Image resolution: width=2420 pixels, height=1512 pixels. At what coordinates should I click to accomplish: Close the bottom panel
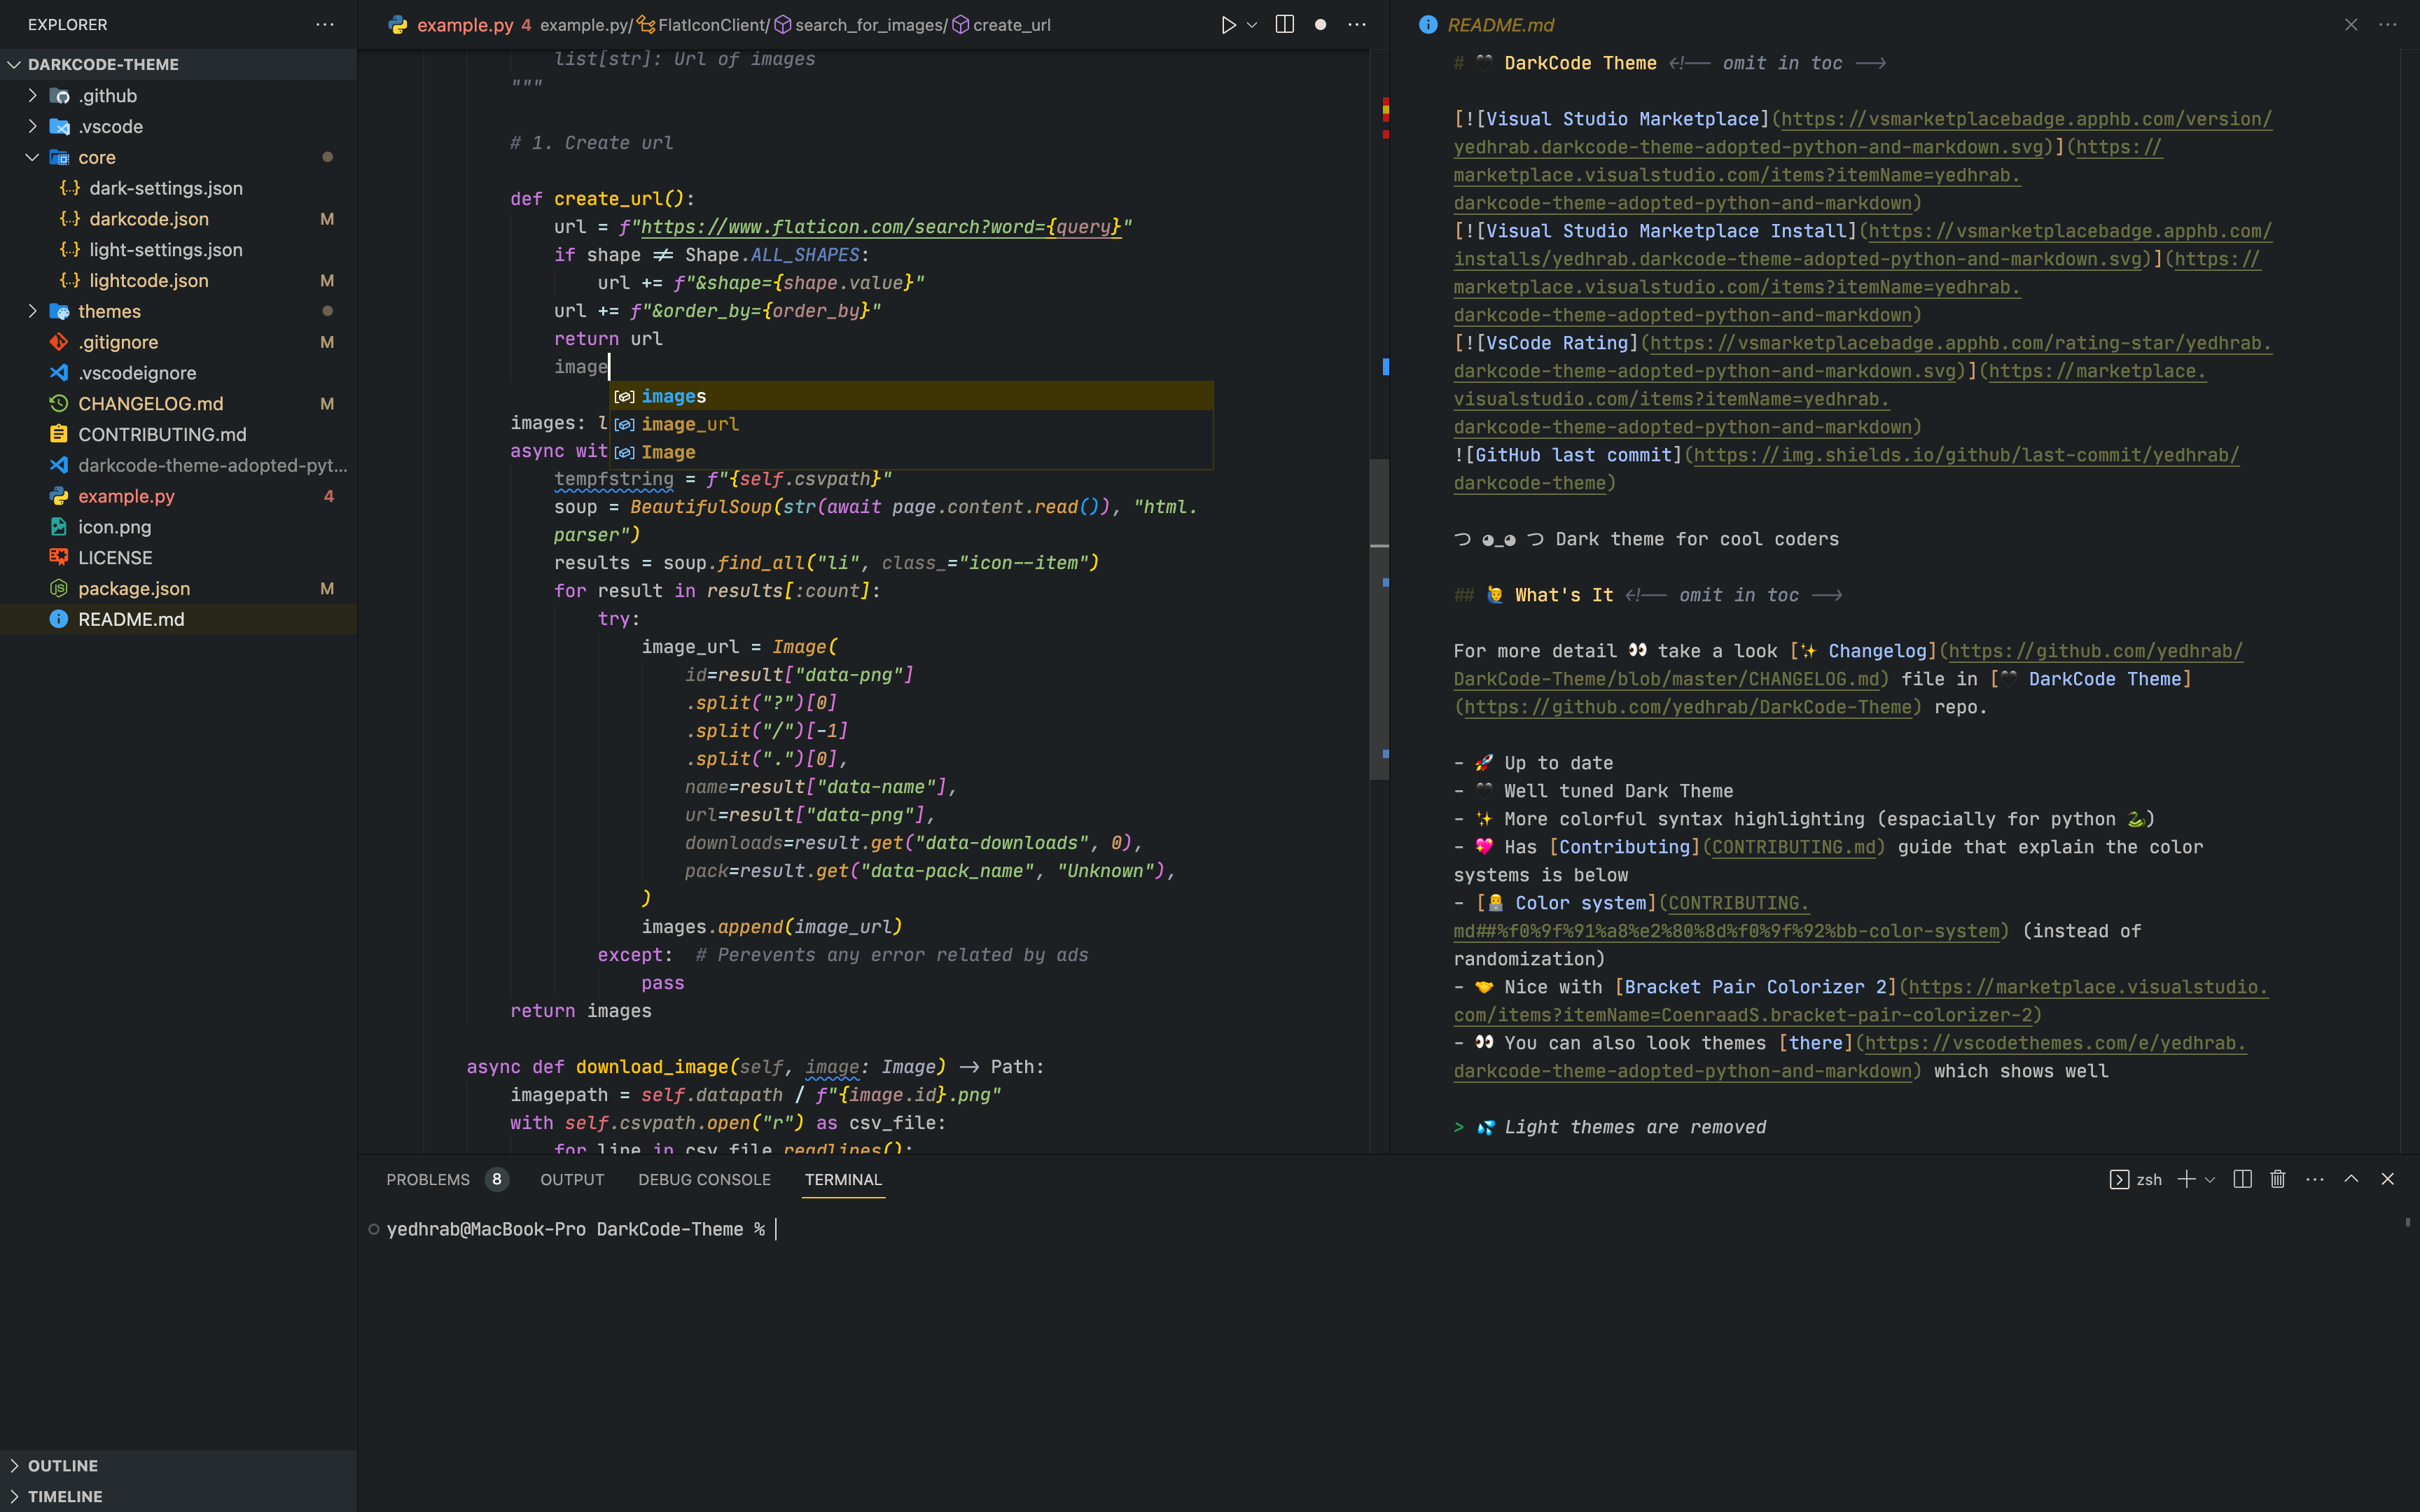coord(2388,1179)
